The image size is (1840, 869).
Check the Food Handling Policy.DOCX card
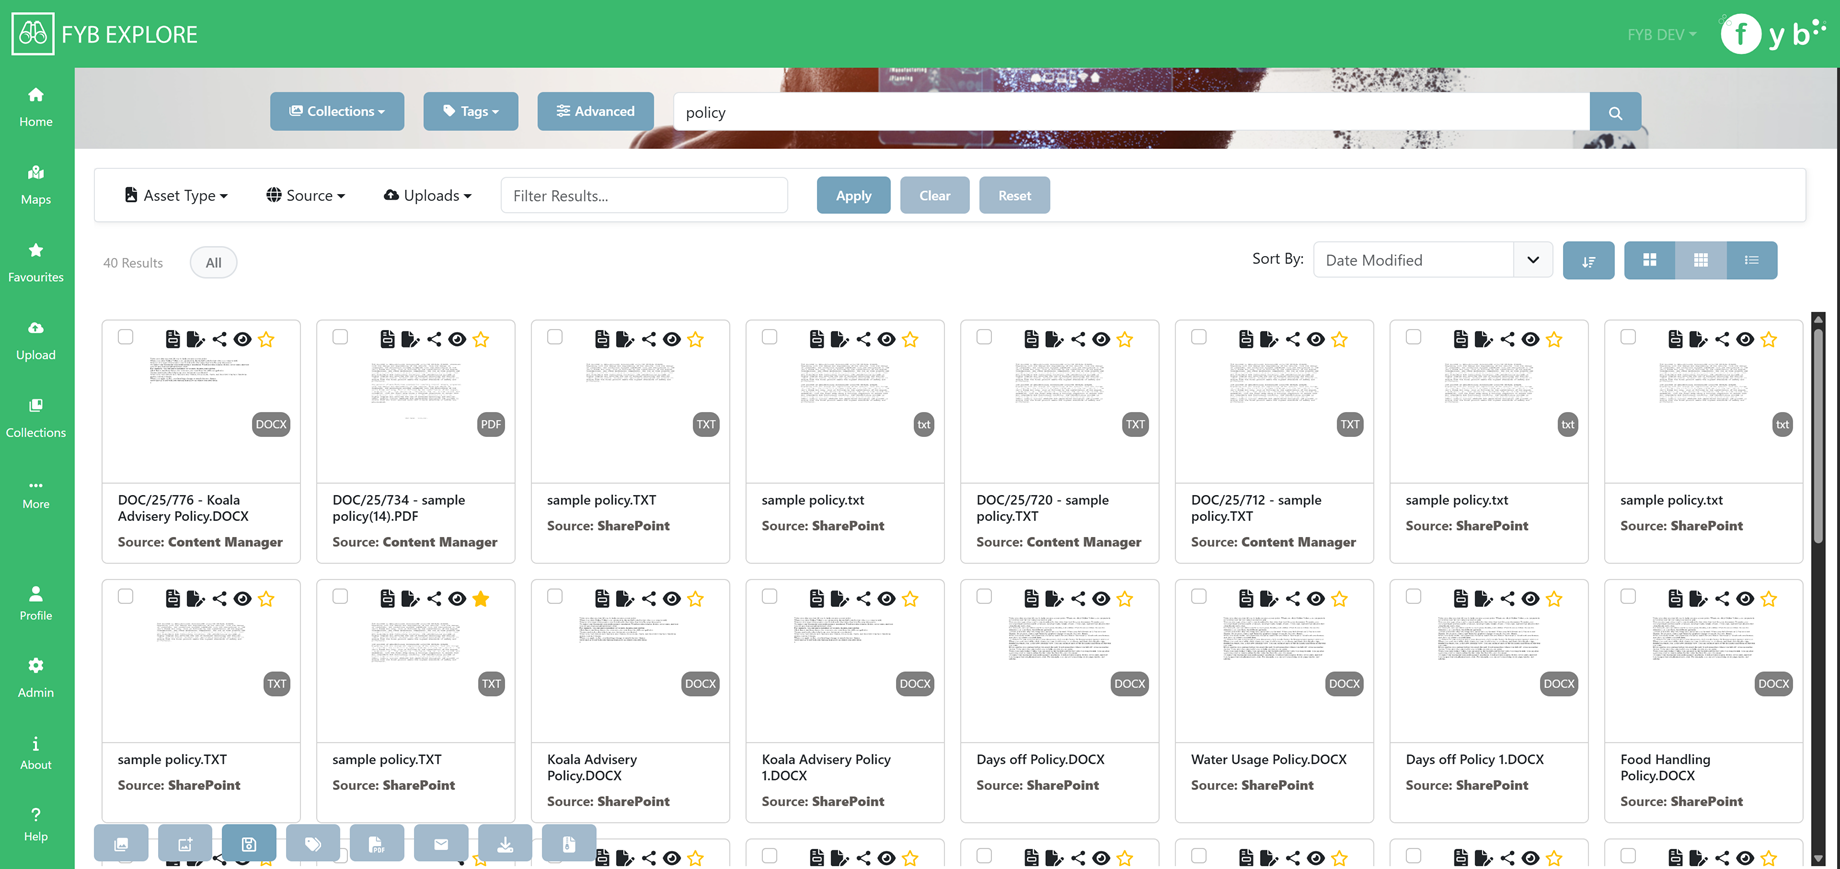(x=1628, y=597)
